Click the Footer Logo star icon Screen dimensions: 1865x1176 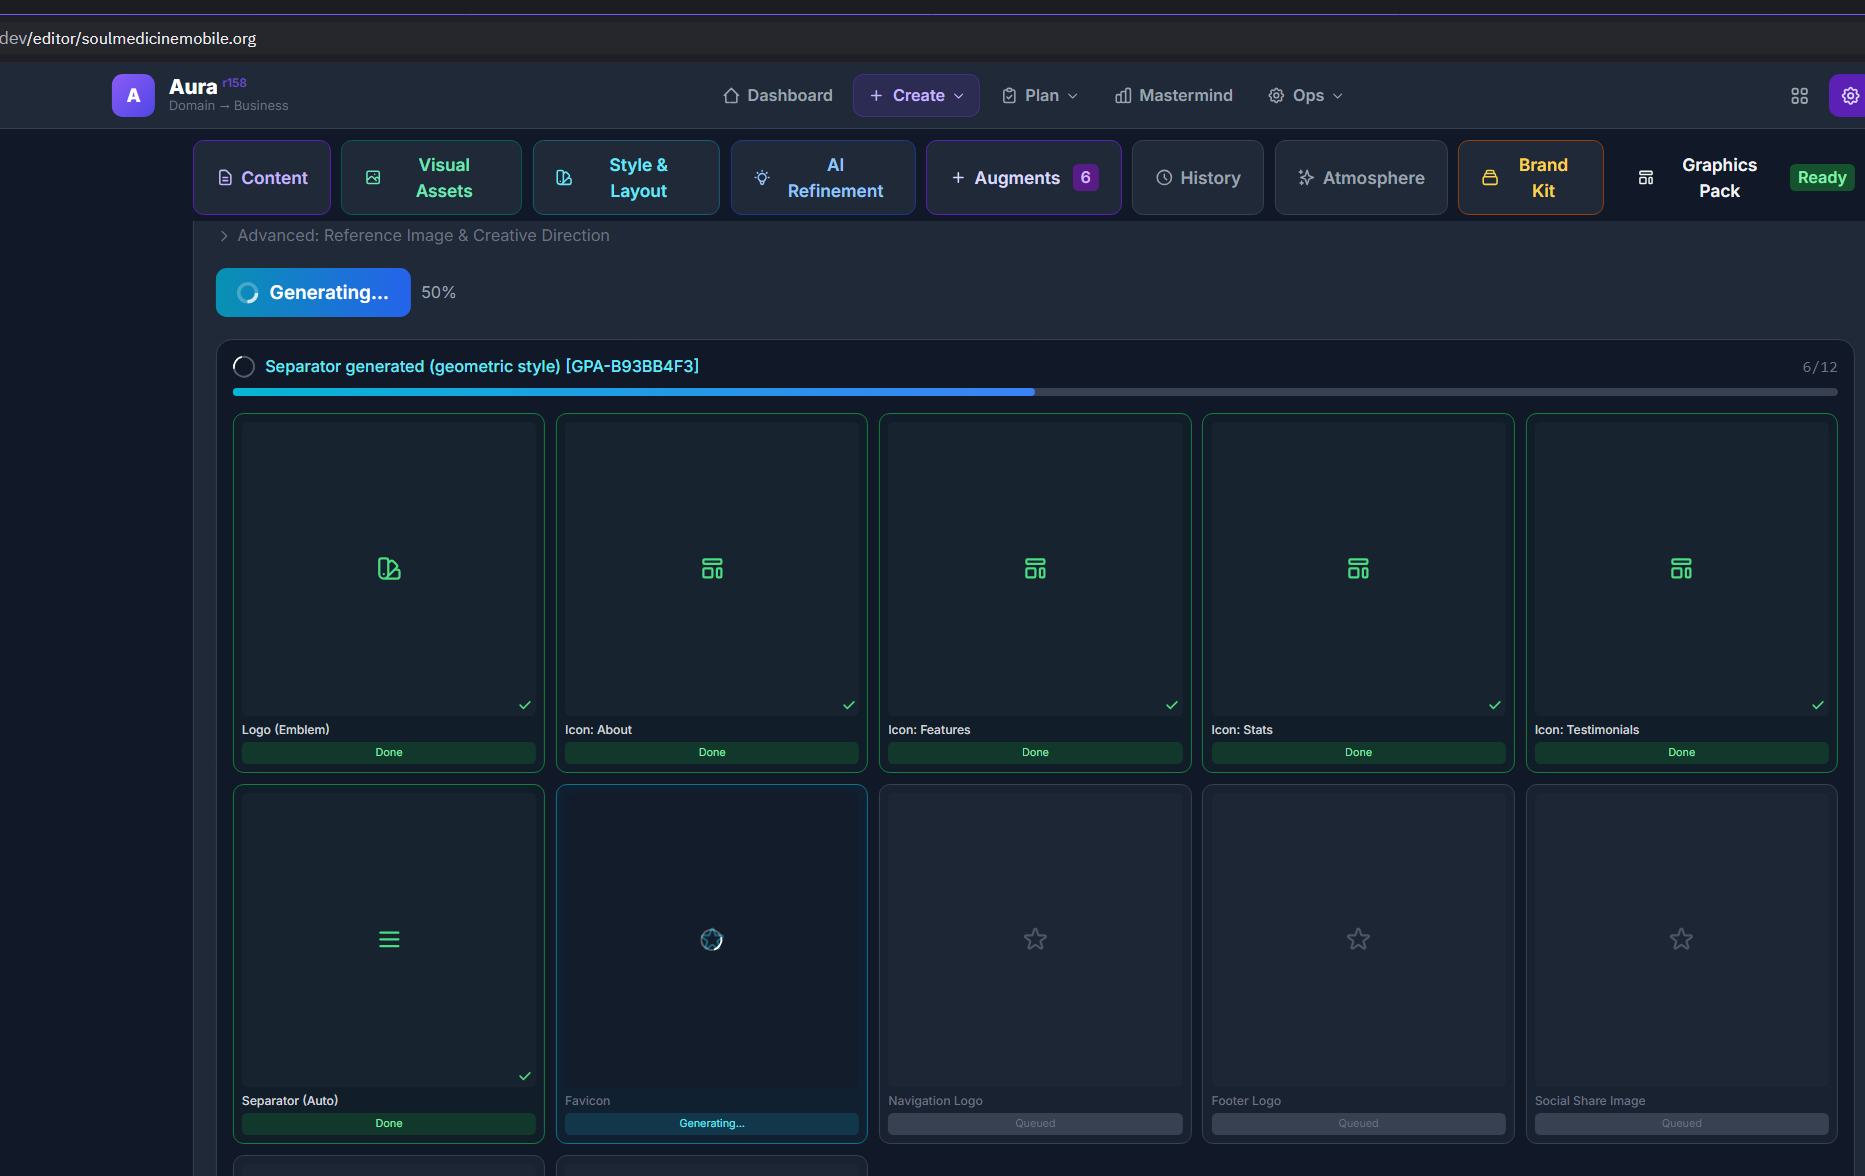1358,939
